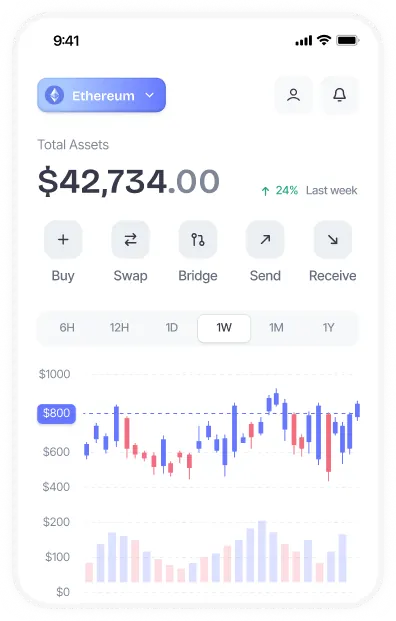Click the Ethereum logo icon

(55, 95)
